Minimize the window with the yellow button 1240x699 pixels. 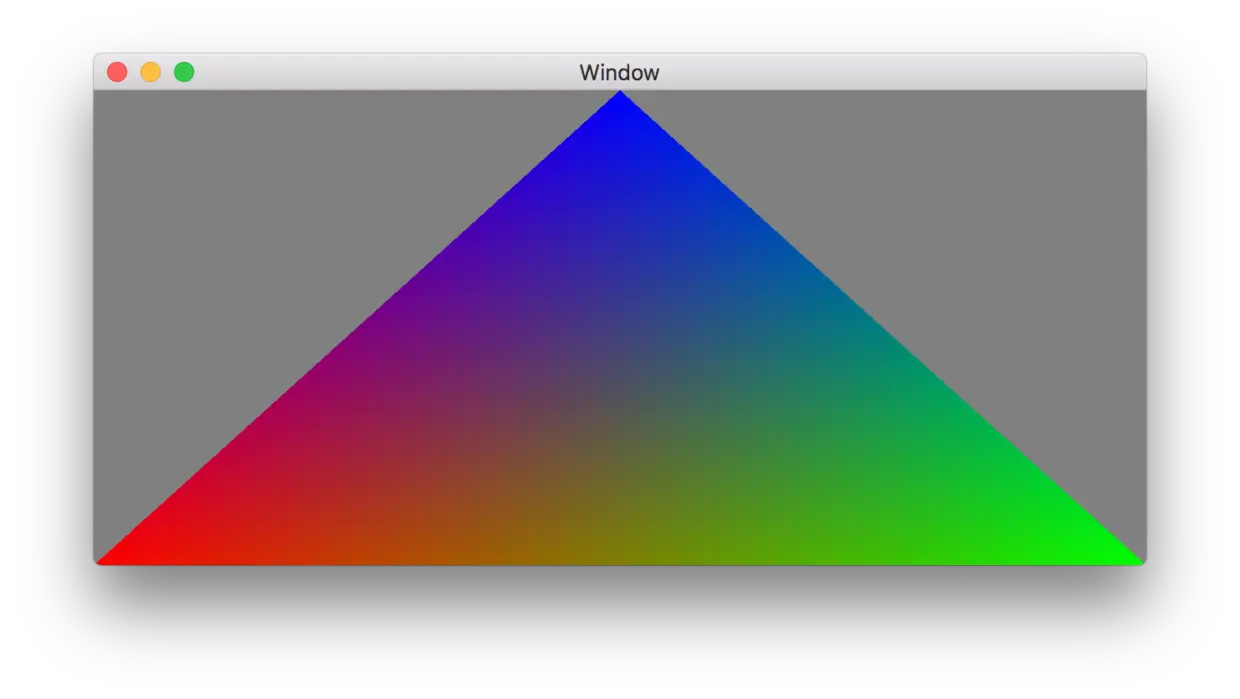coord(150,72)
